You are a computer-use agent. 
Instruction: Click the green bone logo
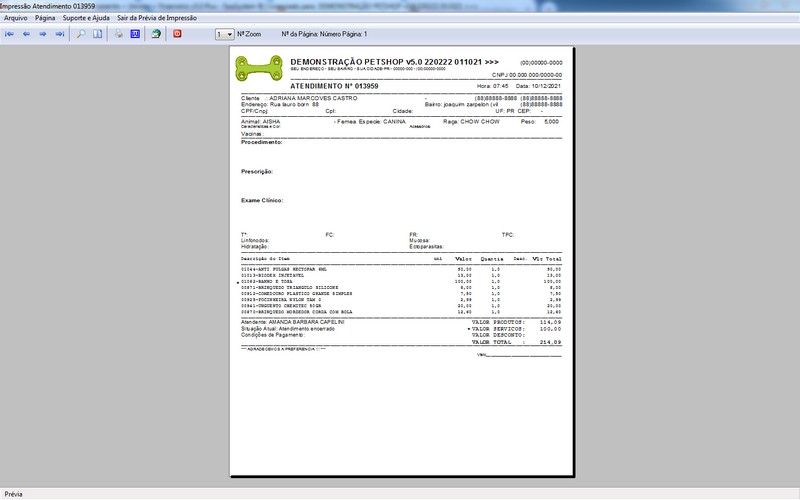[259, 69]
